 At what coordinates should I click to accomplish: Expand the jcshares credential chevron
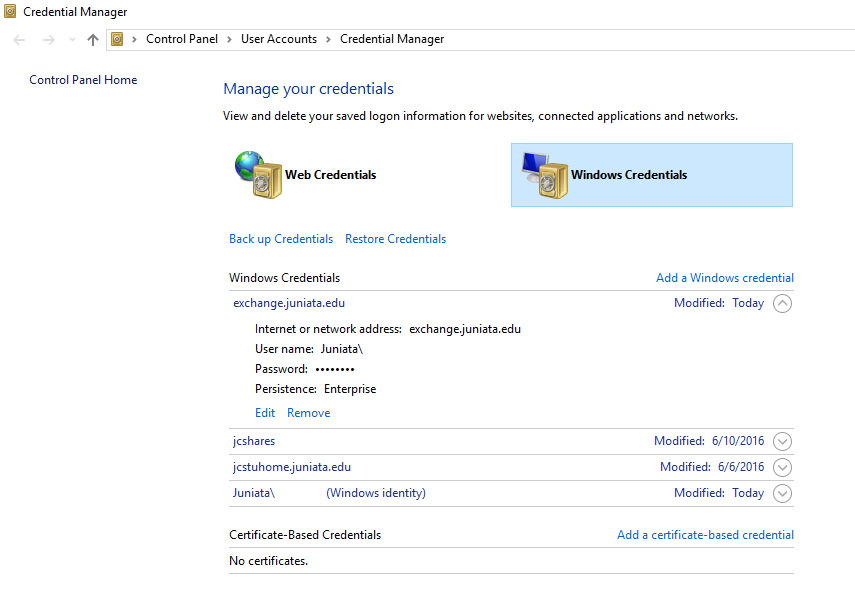(782, 441)
